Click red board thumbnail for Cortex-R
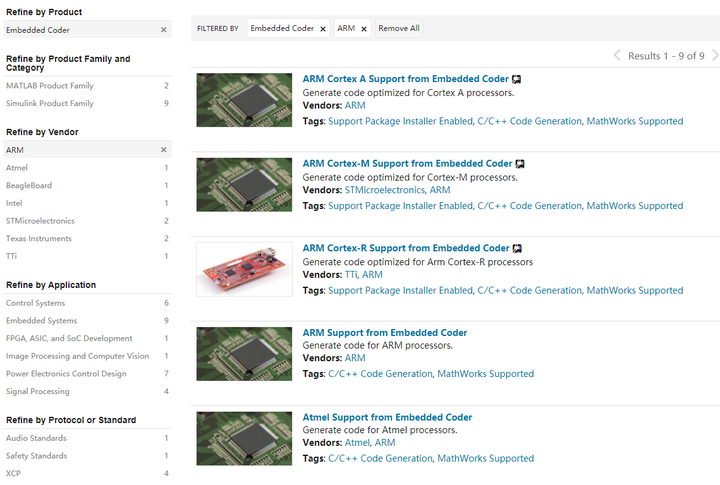The width and height of the screenshot is (720, 485). pyautogui.click(x=244, y=269)
